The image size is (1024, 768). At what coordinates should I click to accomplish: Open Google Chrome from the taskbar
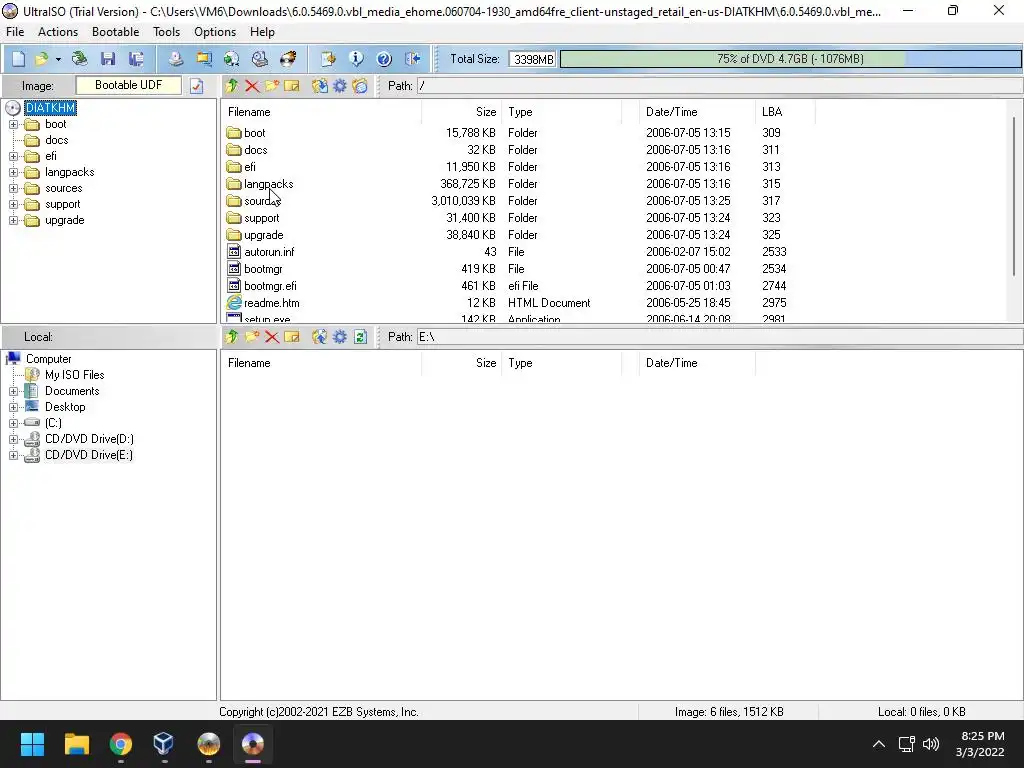[121, 744]
